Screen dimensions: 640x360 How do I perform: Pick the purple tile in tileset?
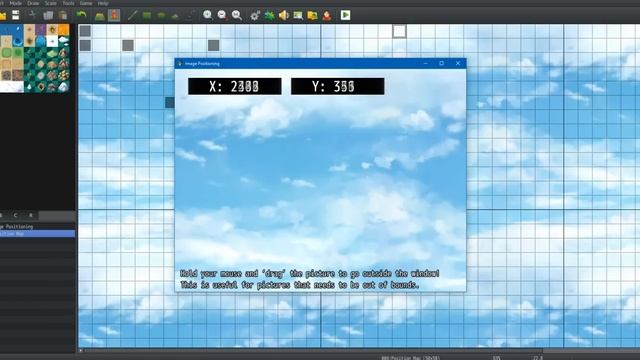(40, 29)
